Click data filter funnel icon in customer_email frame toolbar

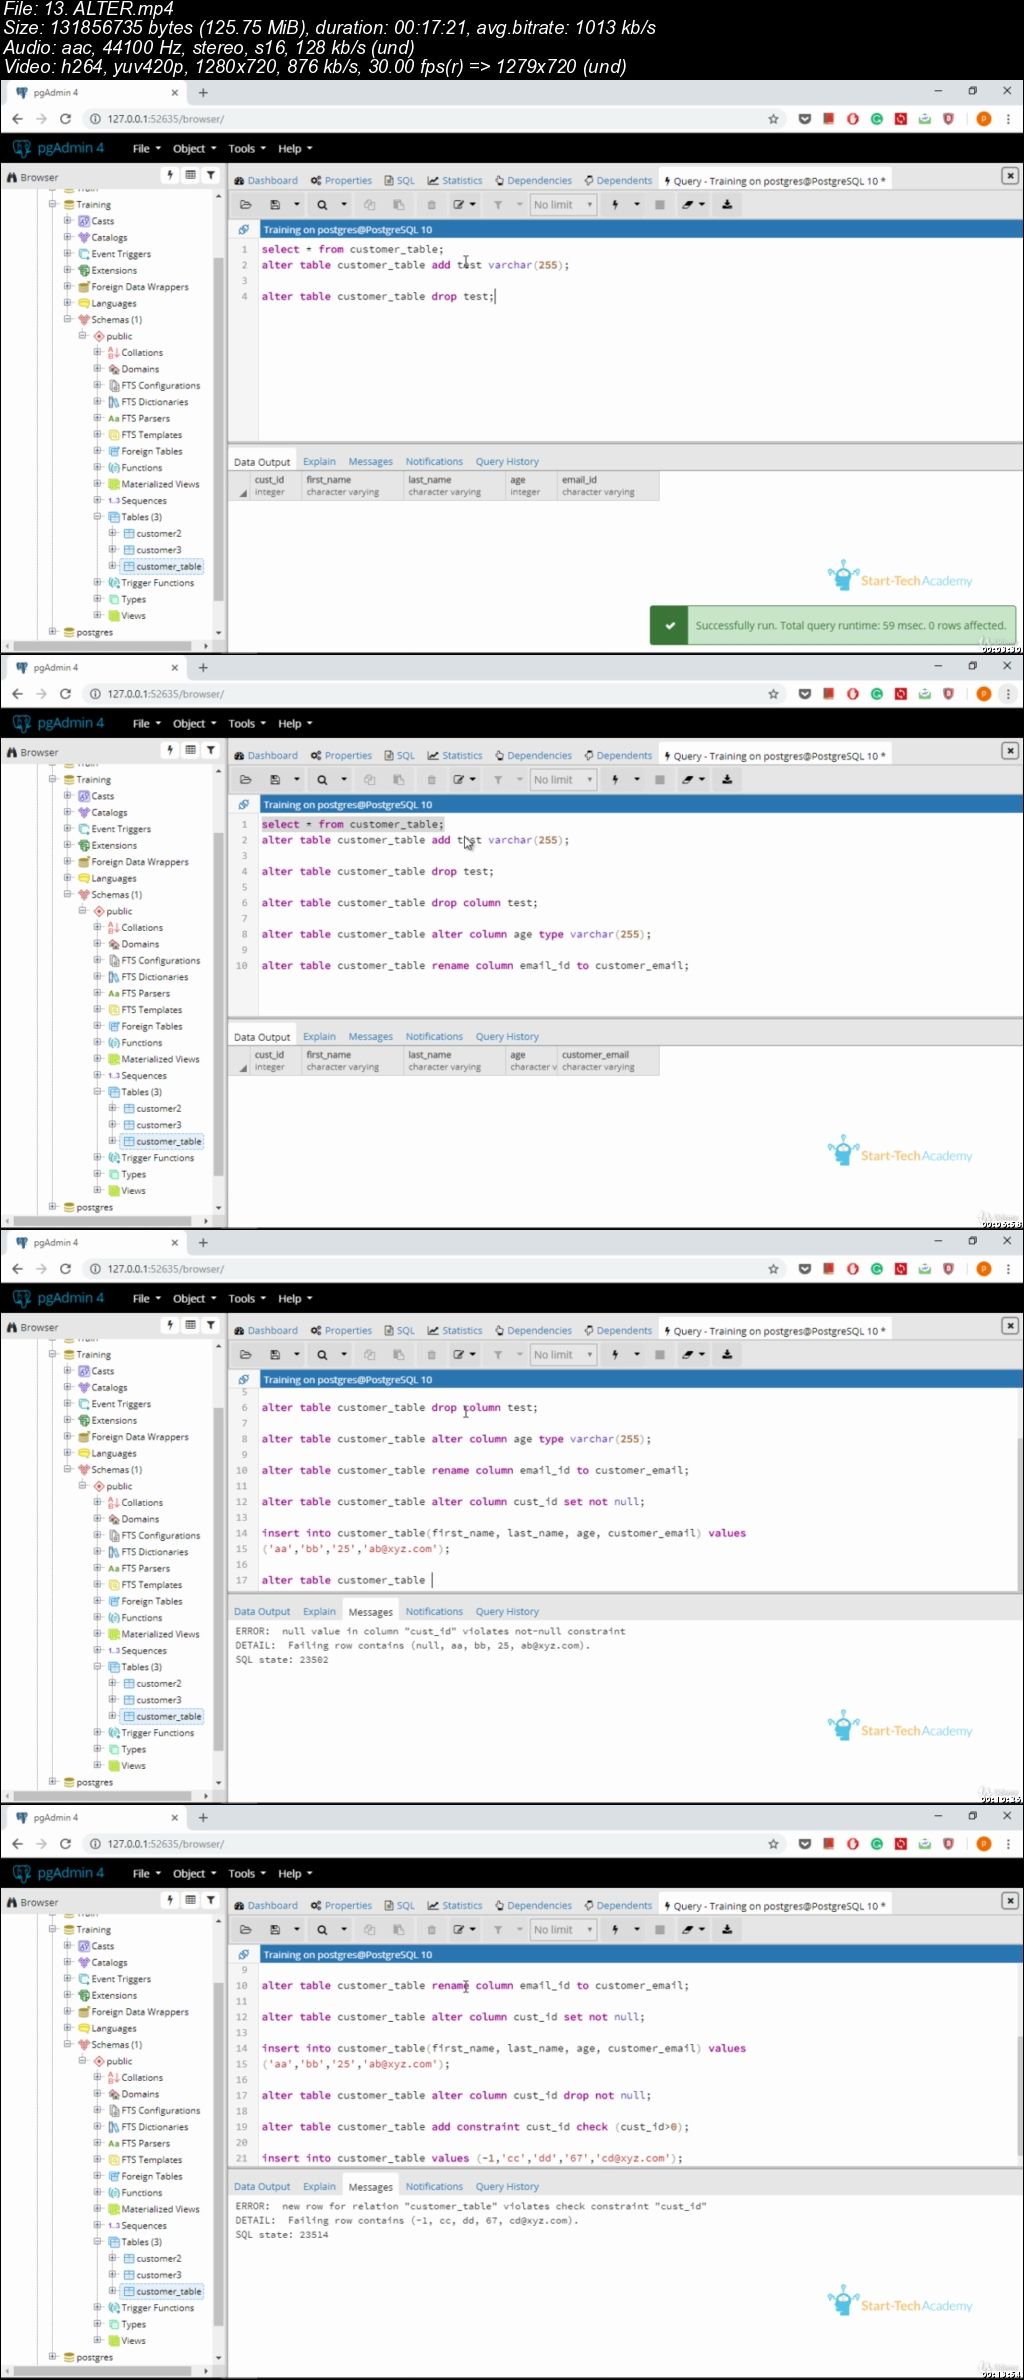(x=497, y=780)
